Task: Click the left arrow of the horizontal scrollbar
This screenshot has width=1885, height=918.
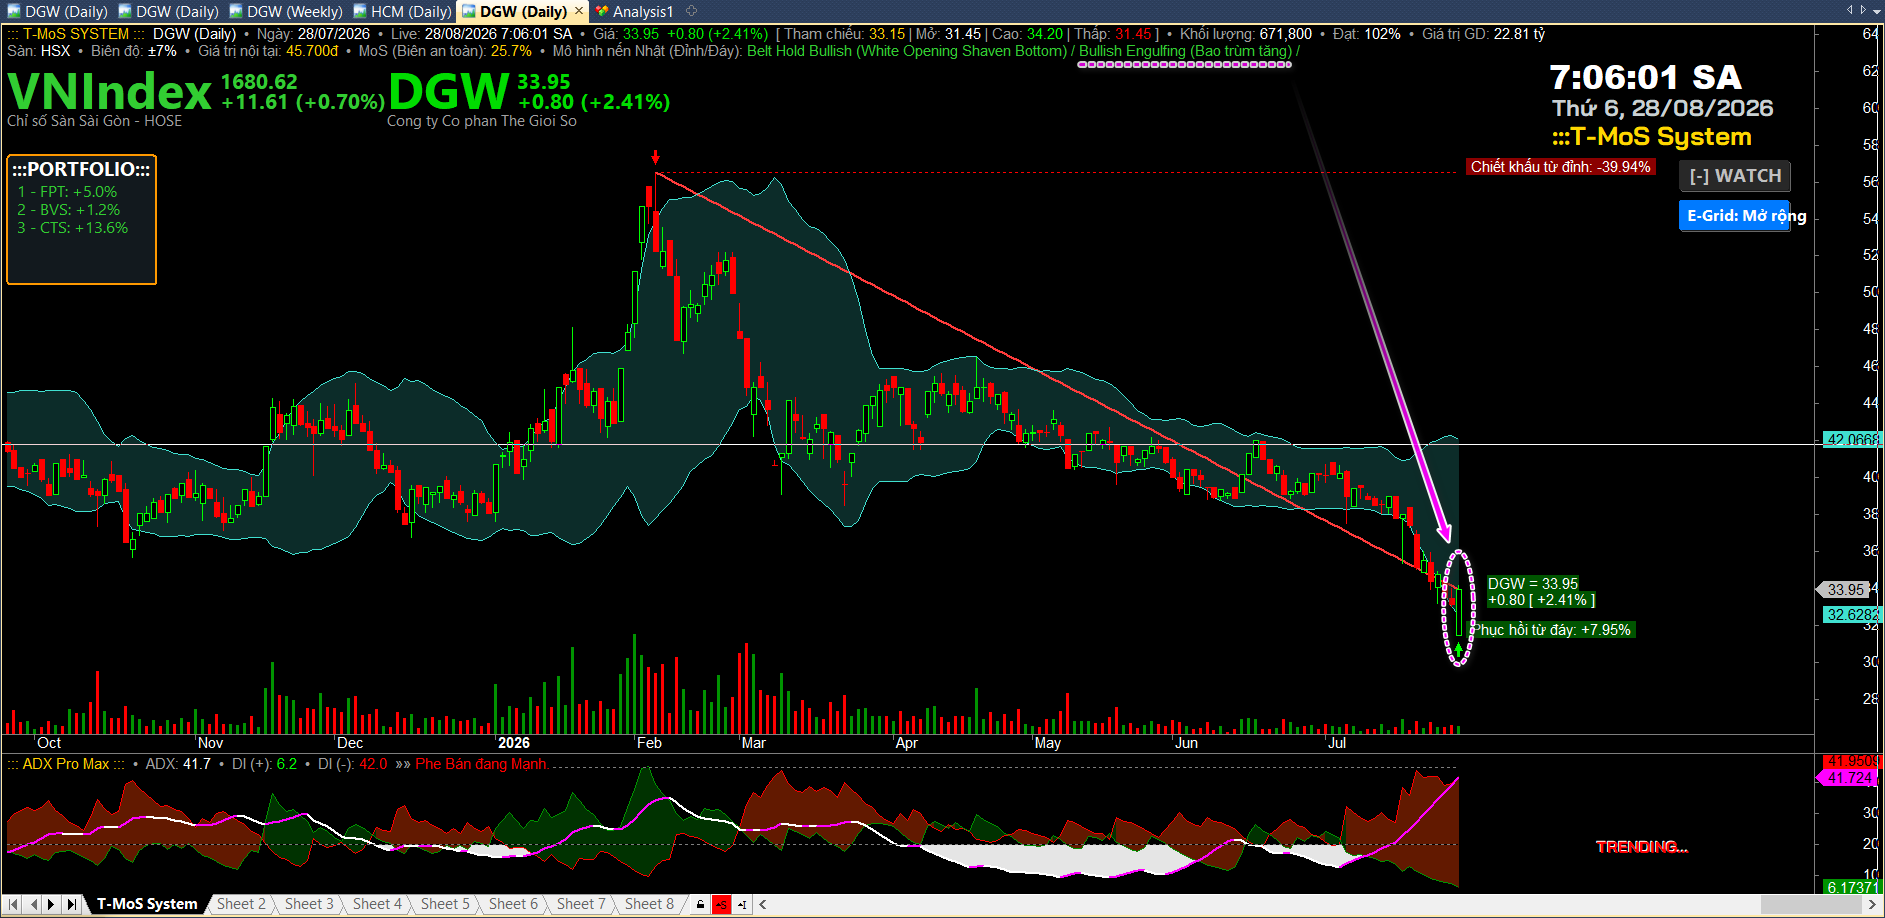Action: coord(763,904)
